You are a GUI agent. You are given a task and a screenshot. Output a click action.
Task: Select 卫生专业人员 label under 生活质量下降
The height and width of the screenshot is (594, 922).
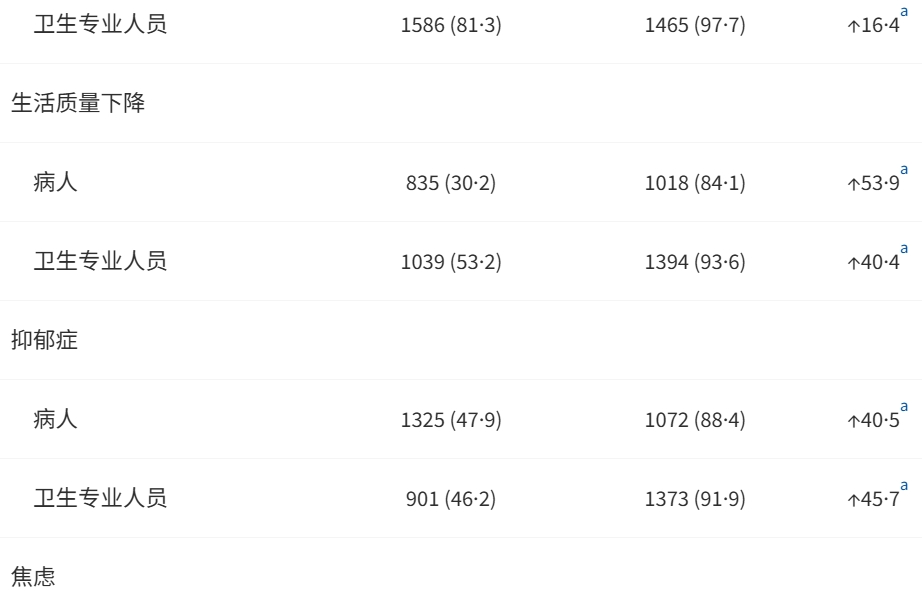[x=100, y=261]
